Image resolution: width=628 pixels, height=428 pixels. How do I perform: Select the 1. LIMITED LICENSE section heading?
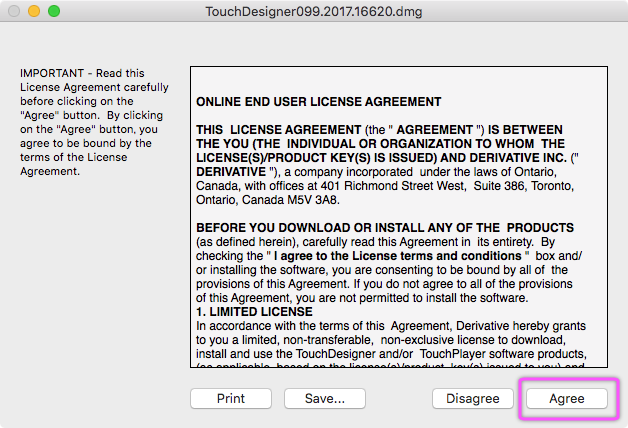tap(254, 312)
